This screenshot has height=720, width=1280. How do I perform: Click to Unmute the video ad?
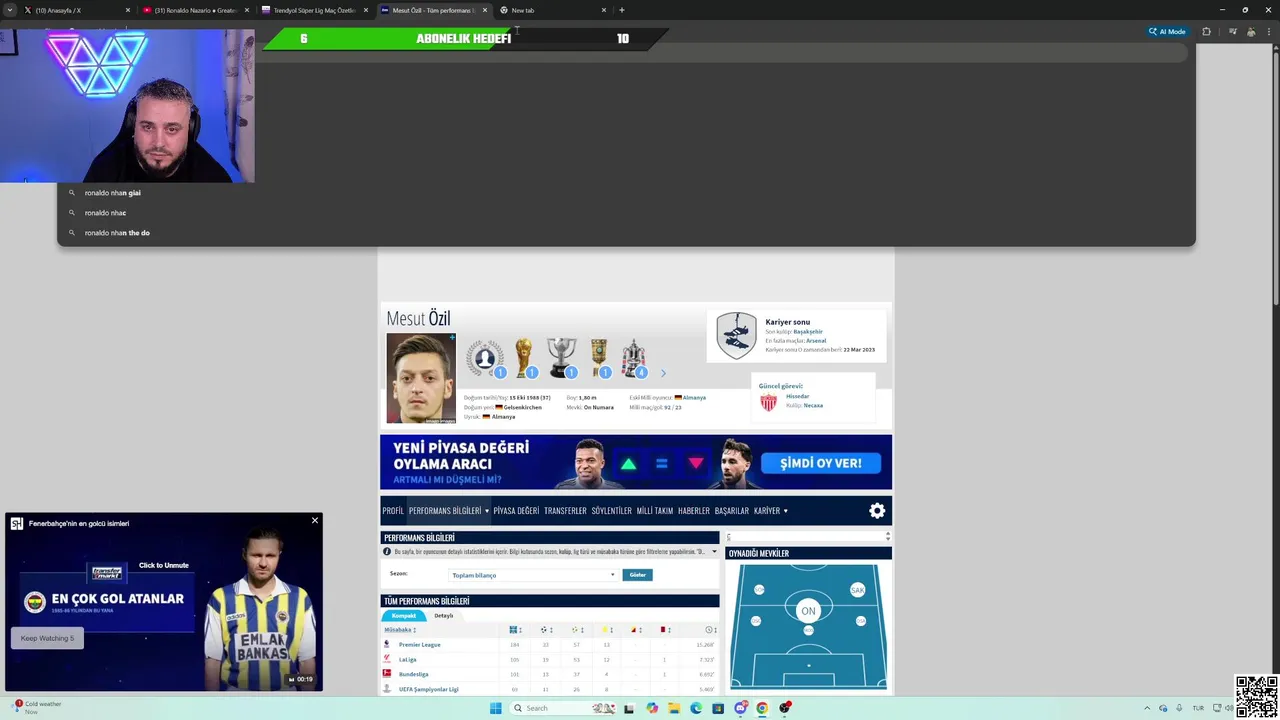pyautogui.click(x=163, y=565)
